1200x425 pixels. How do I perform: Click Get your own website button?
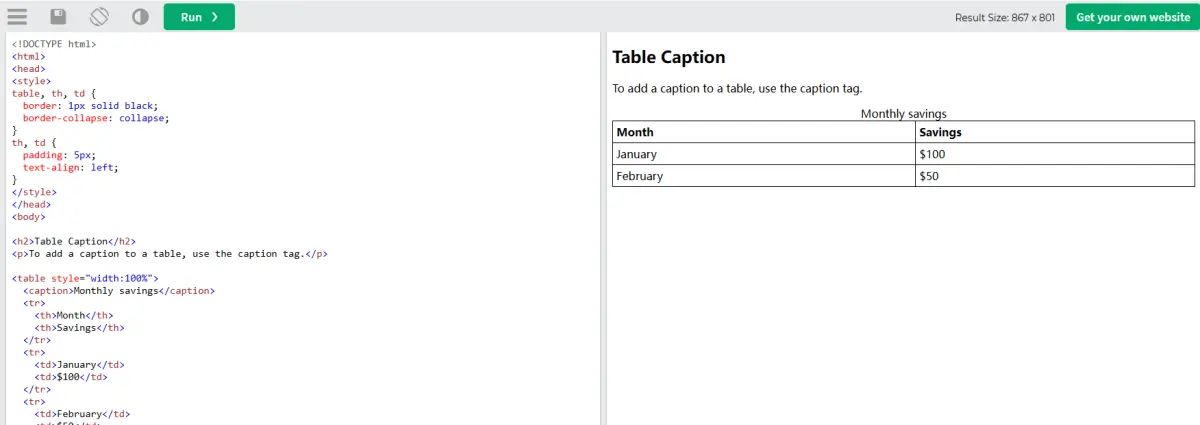coord(1132,17)
